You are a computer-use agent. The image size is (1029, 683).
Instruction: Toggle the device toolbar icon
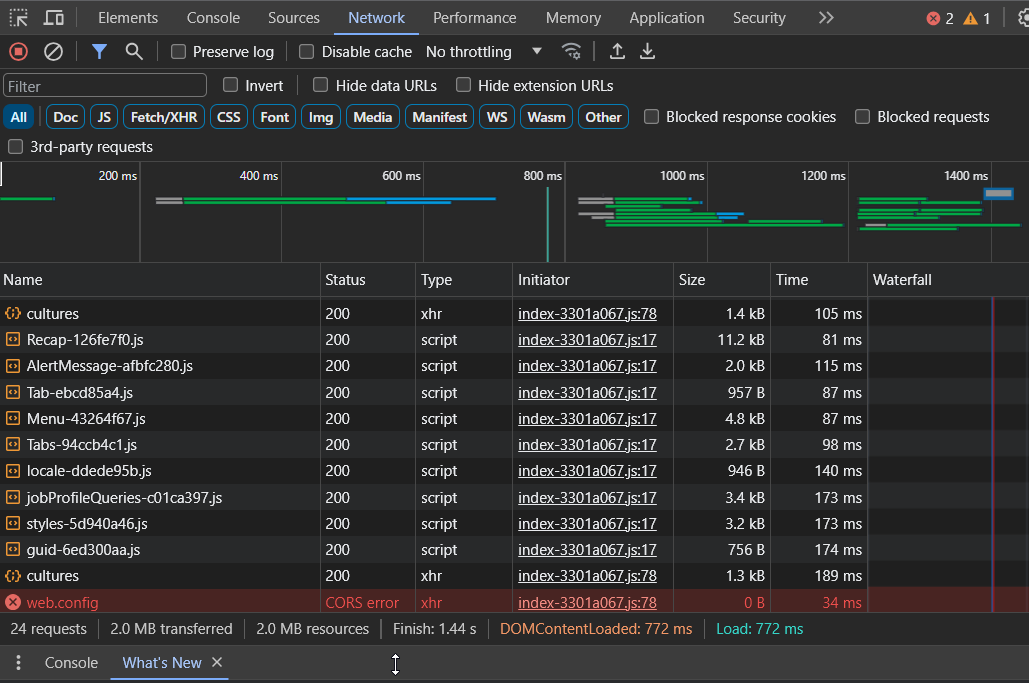pyautogui.click(x=53, y=18)
